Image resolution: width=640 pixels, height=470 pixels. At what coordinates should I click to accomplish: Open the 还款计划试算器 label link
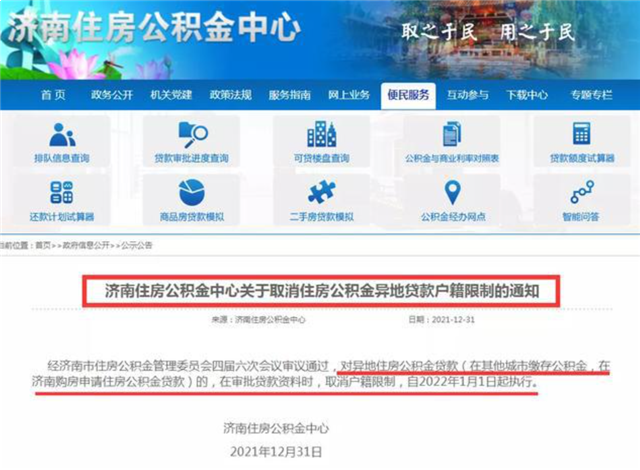(x=62, y=217)
